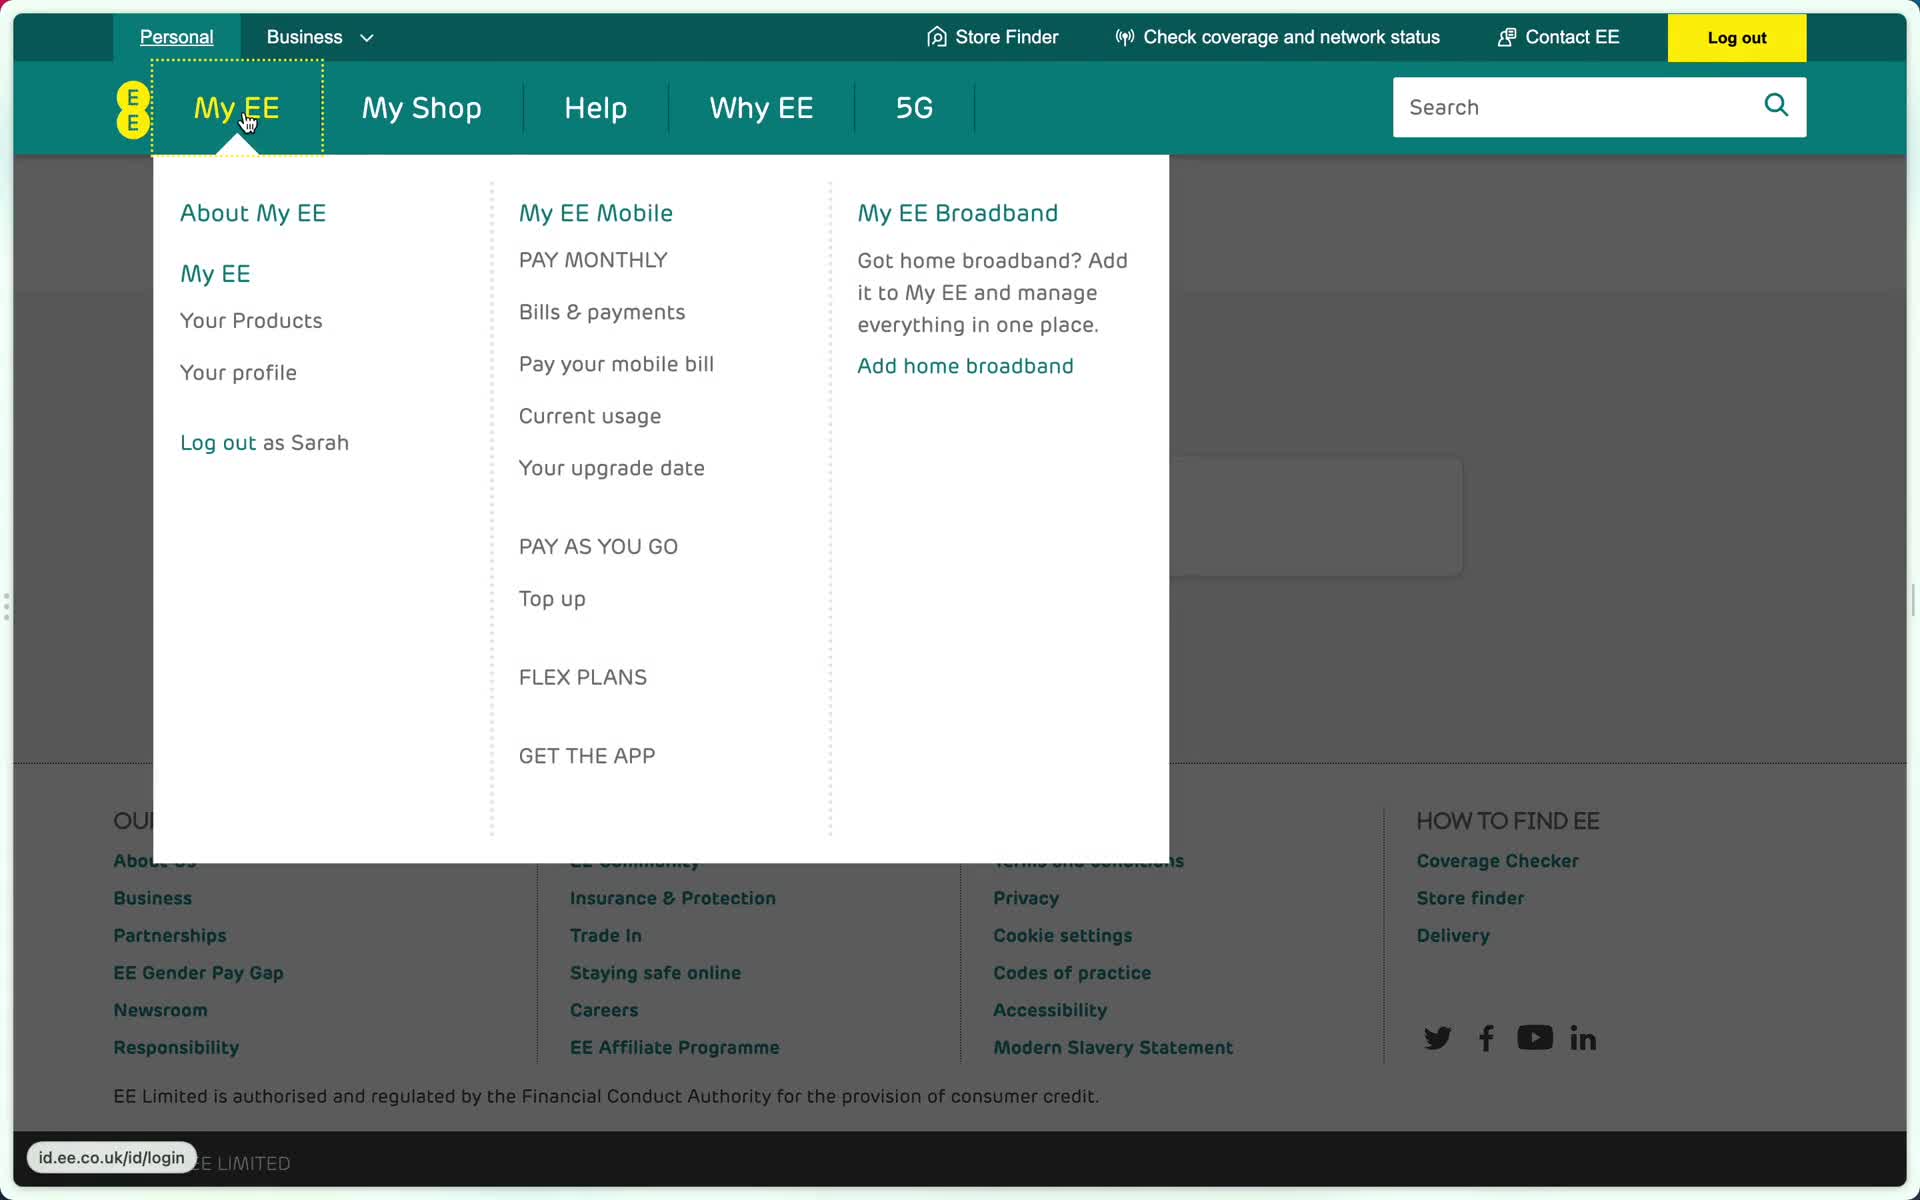1920x1200 pixels.
Task: Click the Twitter social media icon
Action: 1438,1038
